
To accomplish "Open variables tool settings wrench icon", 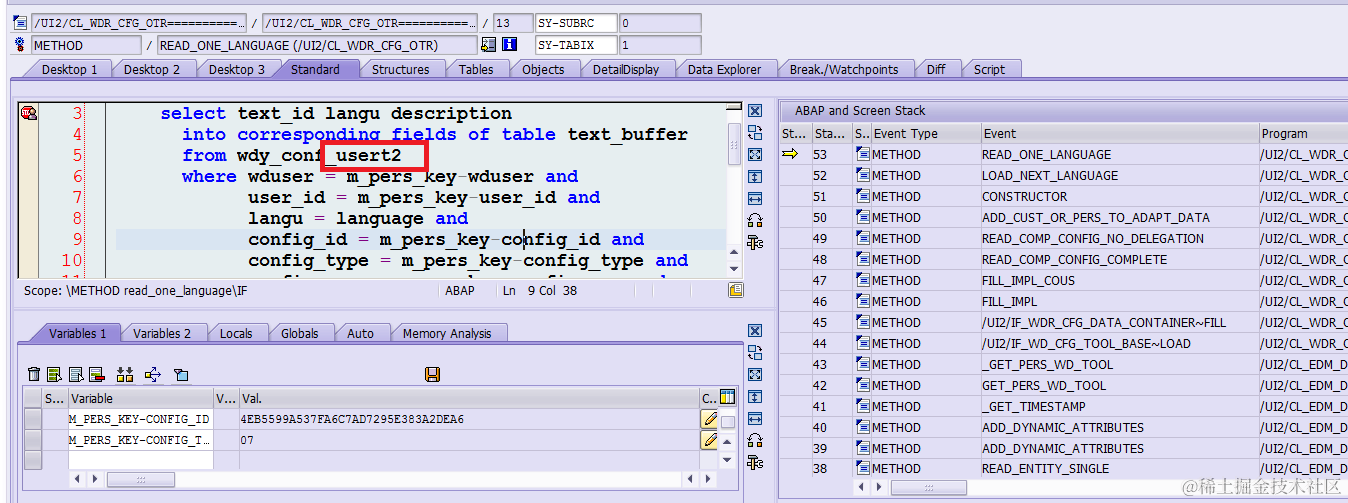I will (755, 463).
